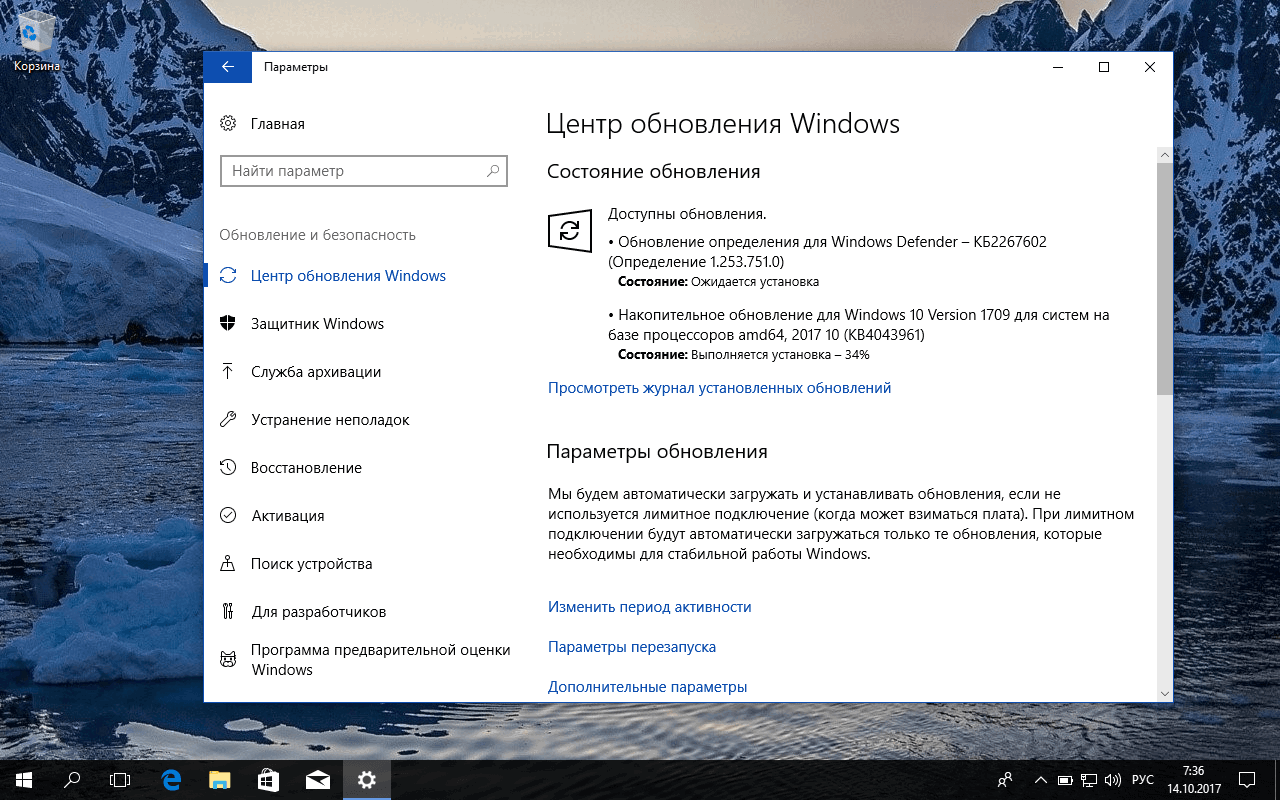This screenshot has height=800, width=1280.
Task: Open Изменить период активности link
Action: tap(649, 607)
